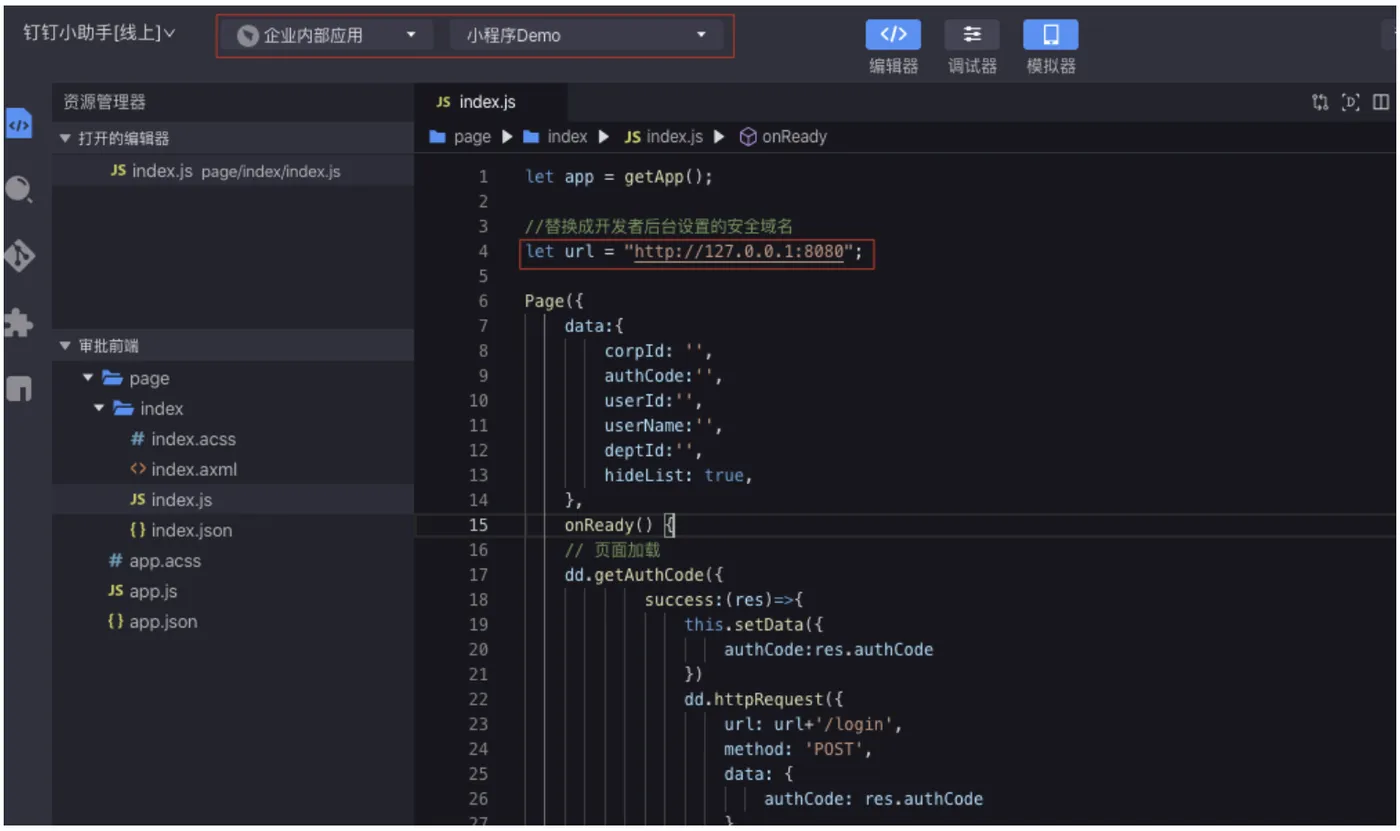The image size is (1400, 831).
Task: Click line number 15 in the gutter
Action: 478,525
